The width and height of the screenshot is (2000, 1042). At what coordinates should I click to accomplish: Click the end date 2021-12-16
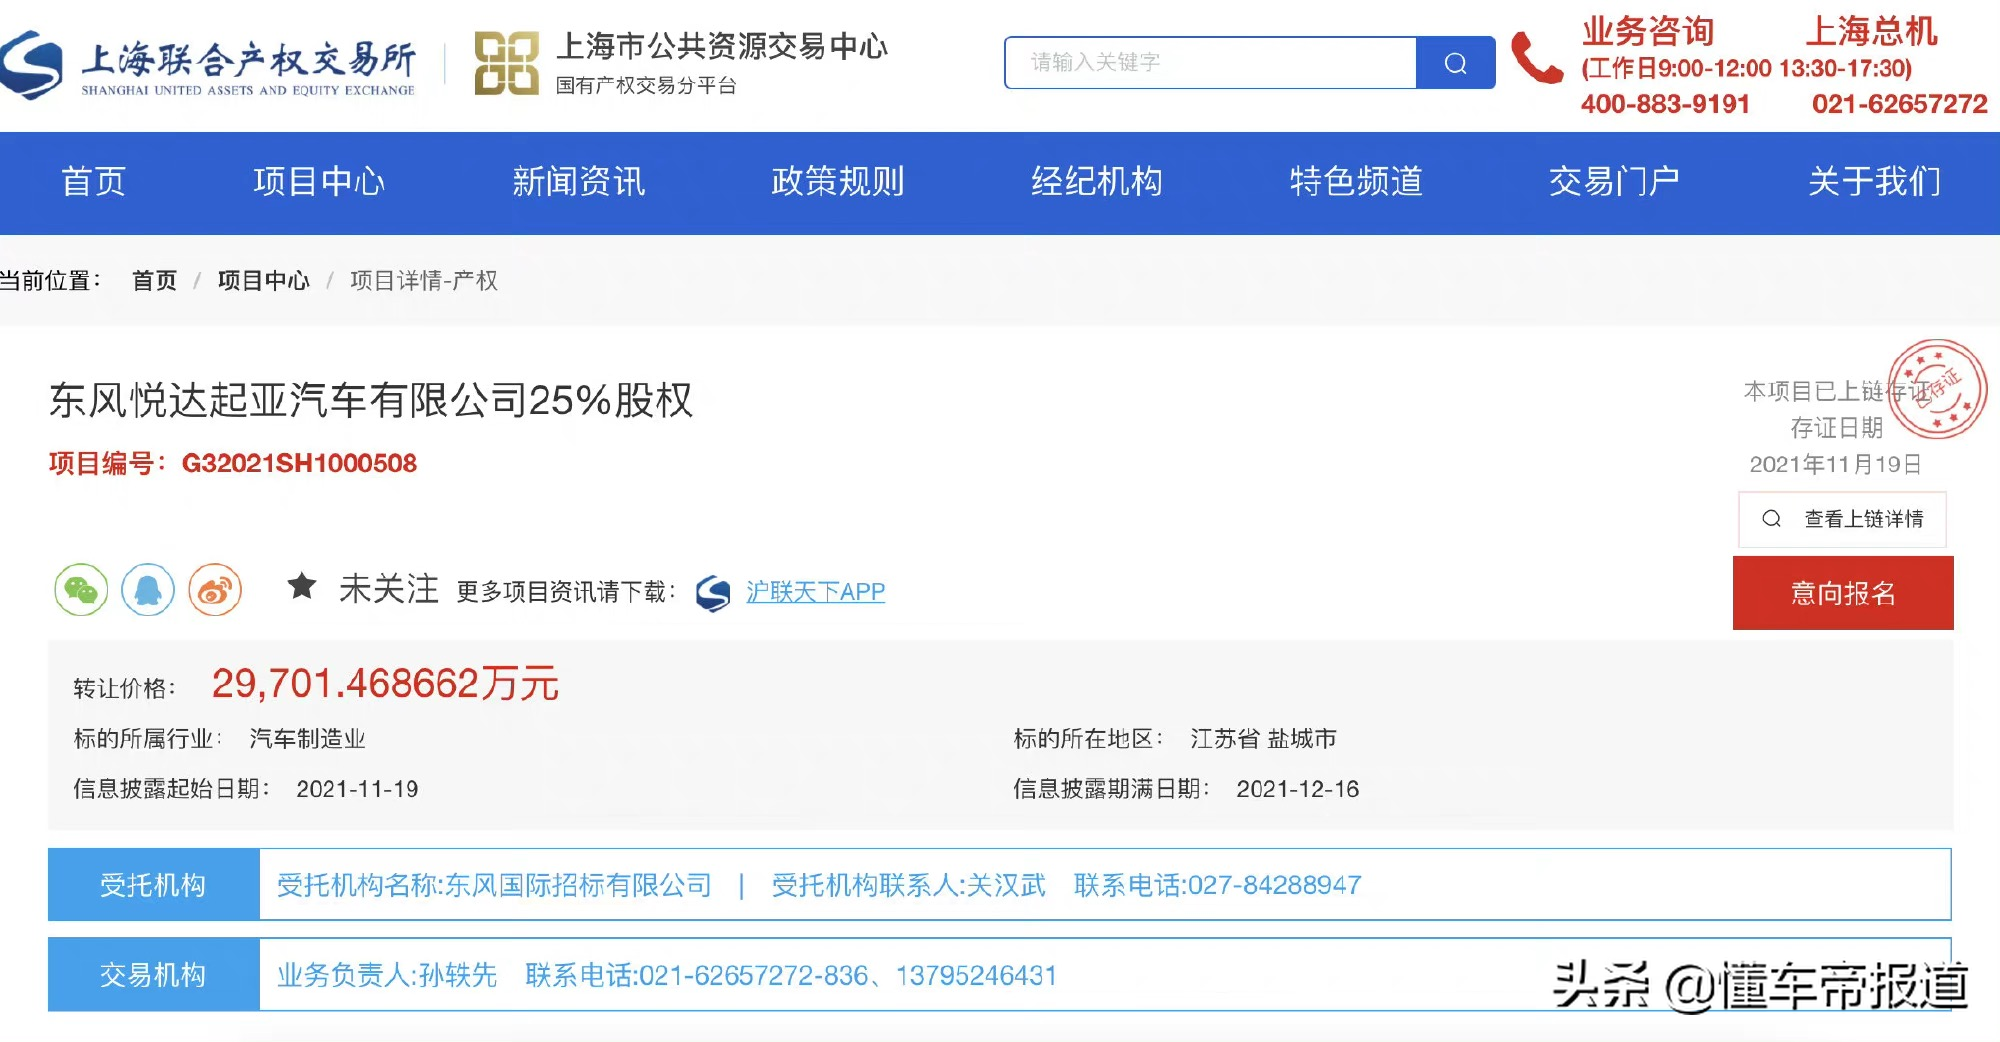(1297, 789)
